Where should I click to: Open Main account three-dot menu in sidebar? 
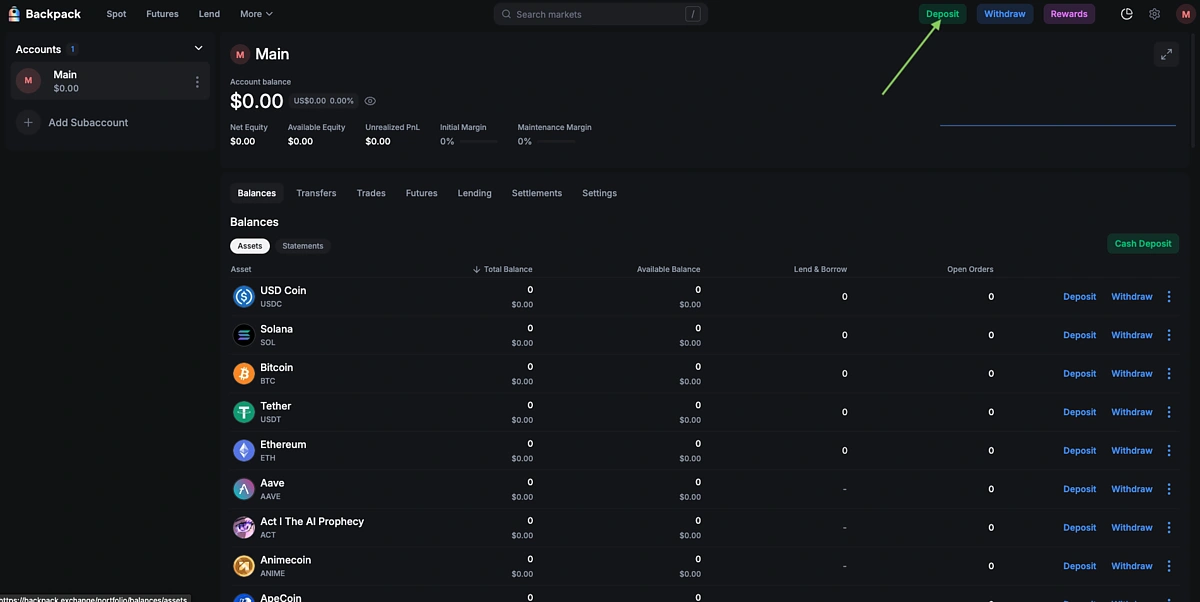[197, 82]
